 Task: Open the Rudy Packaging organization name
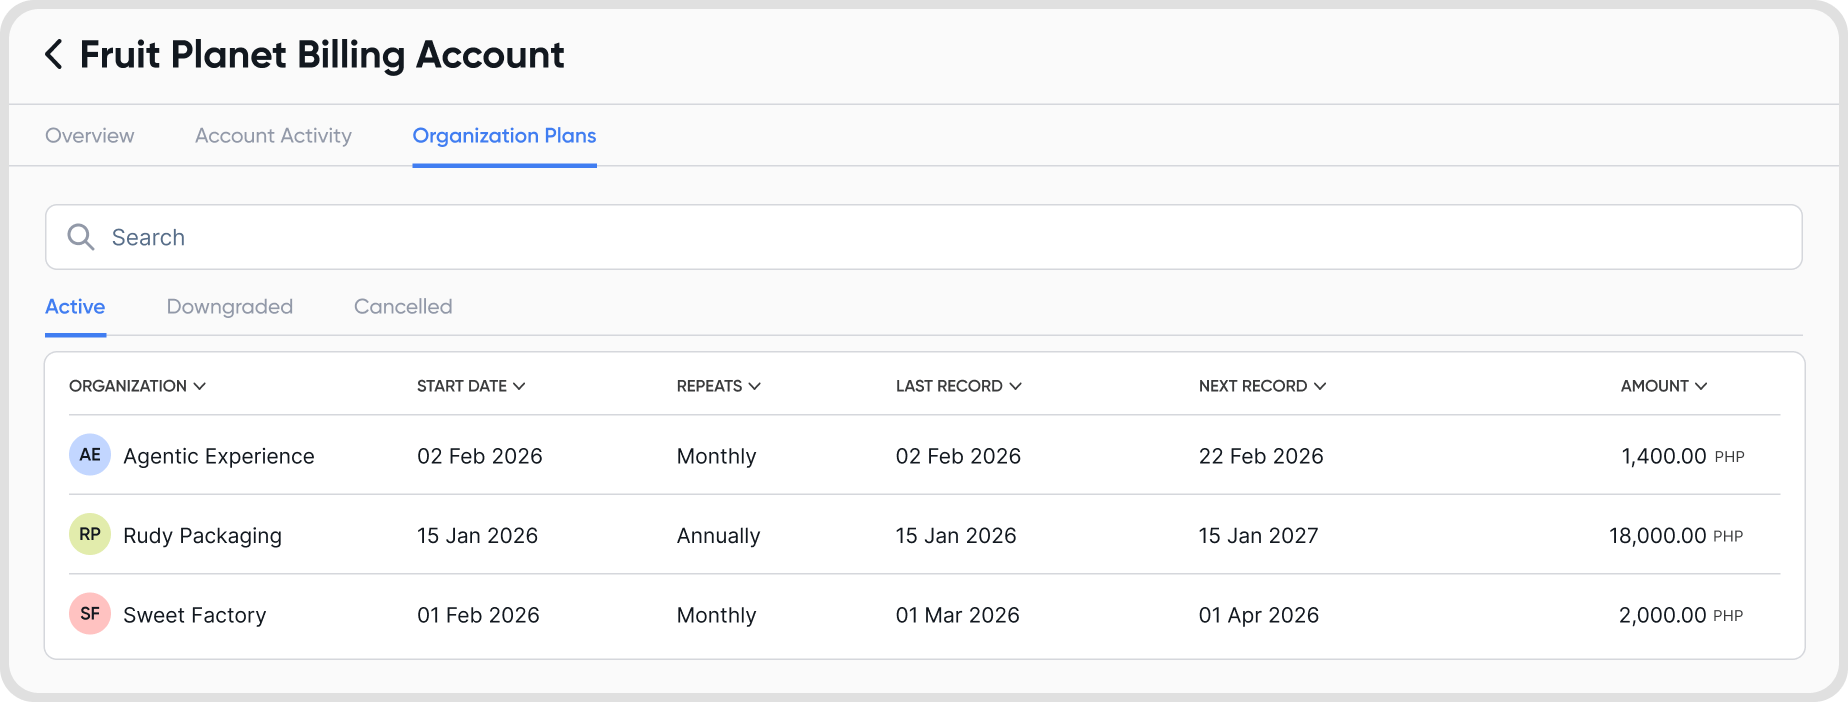(x=202, y=536)
